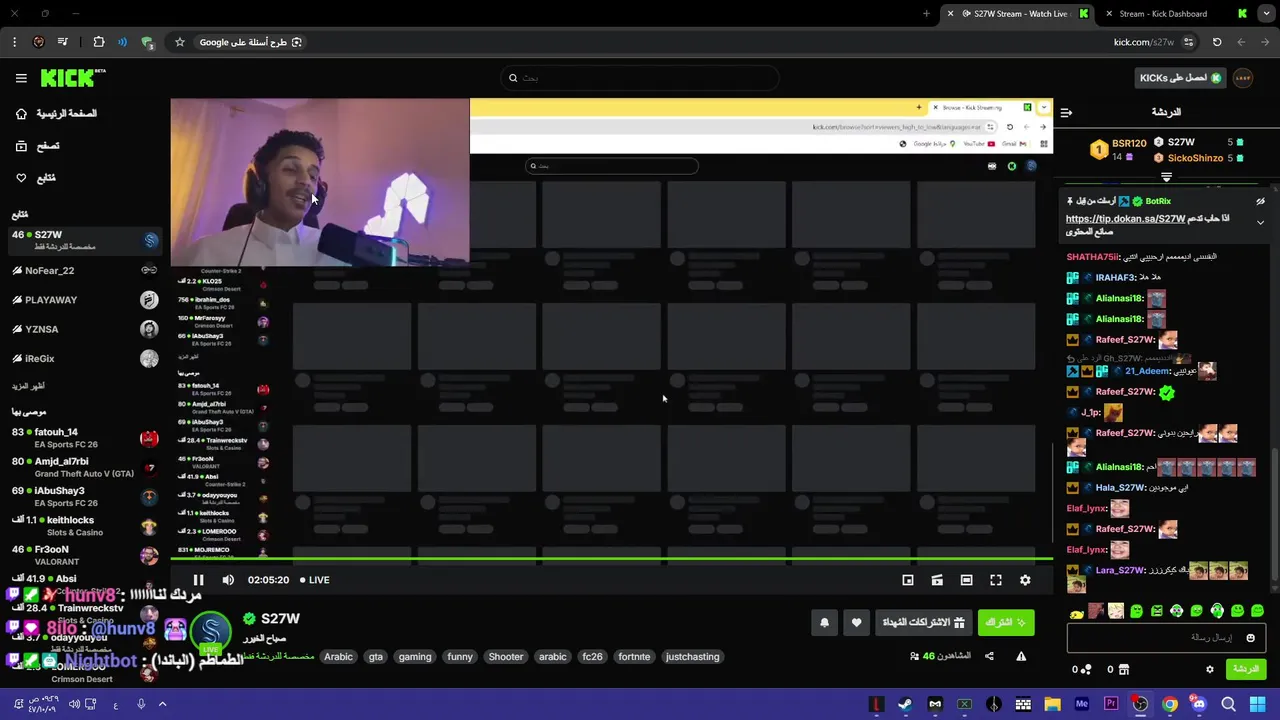
Task: Collapse the pinned BotRix message
Action: pos(1260,222)
